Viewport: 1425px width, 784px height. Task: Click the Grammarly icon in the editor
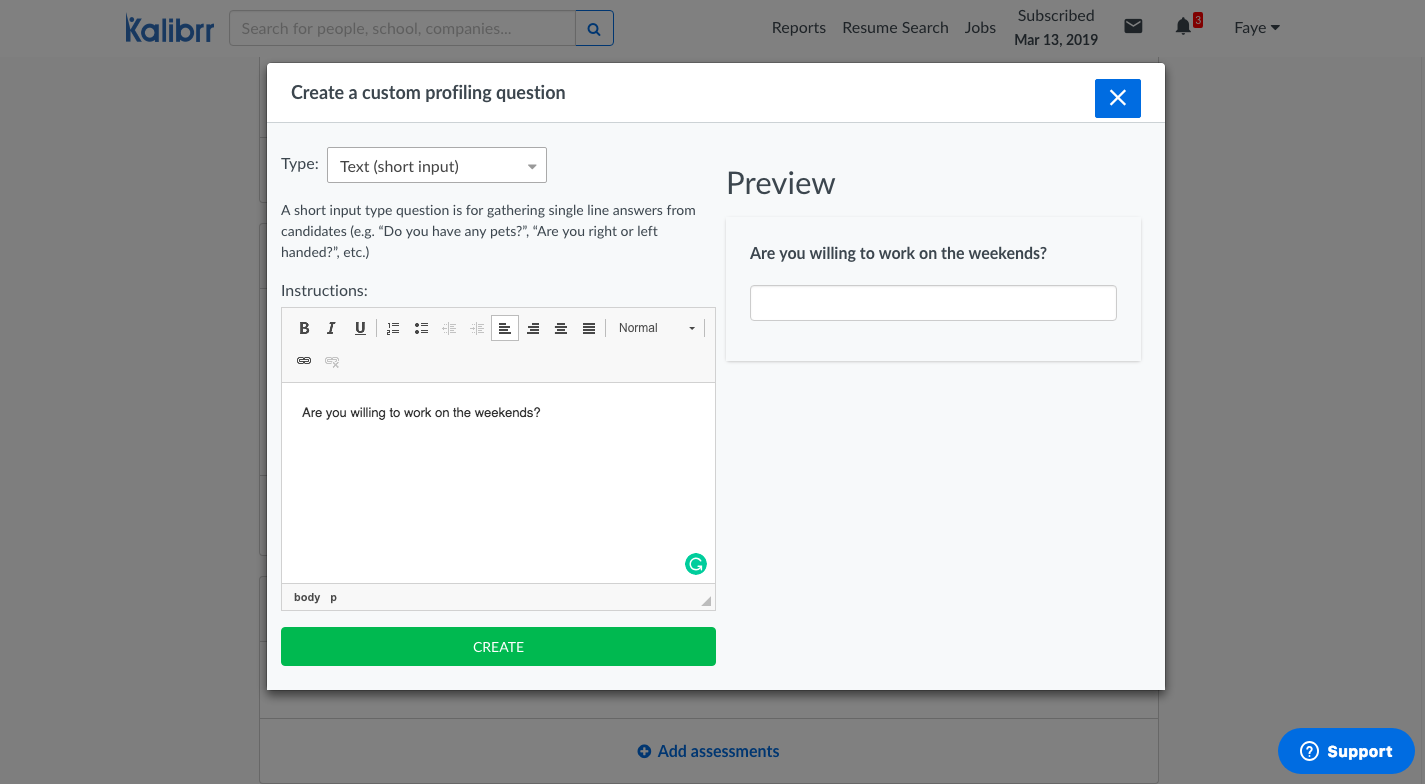696,564
